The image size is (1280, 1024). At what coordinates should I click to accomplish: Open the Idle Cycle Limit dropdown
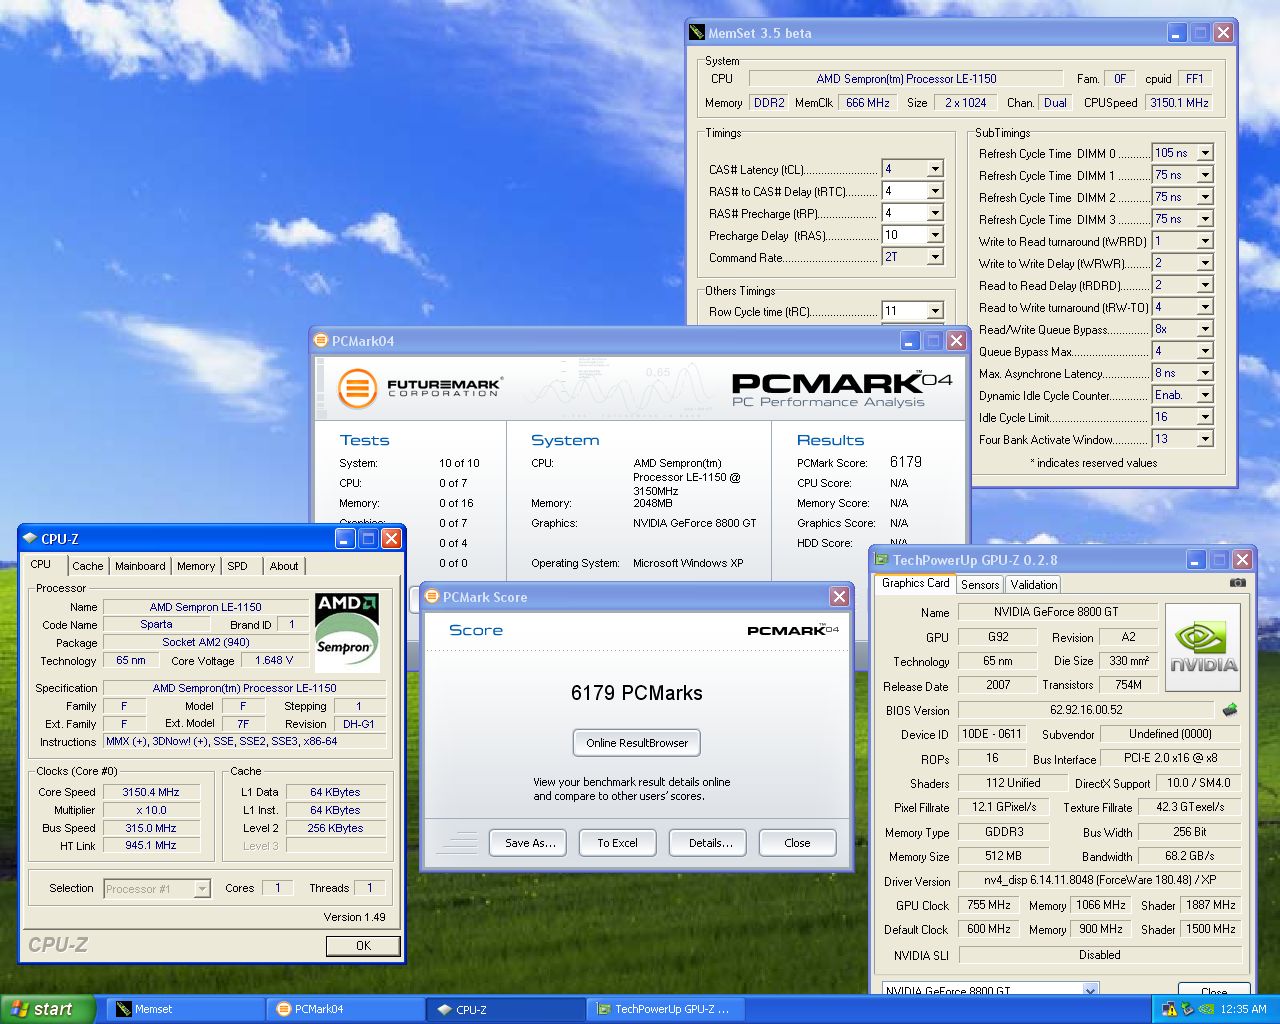tap(1205, 417)
